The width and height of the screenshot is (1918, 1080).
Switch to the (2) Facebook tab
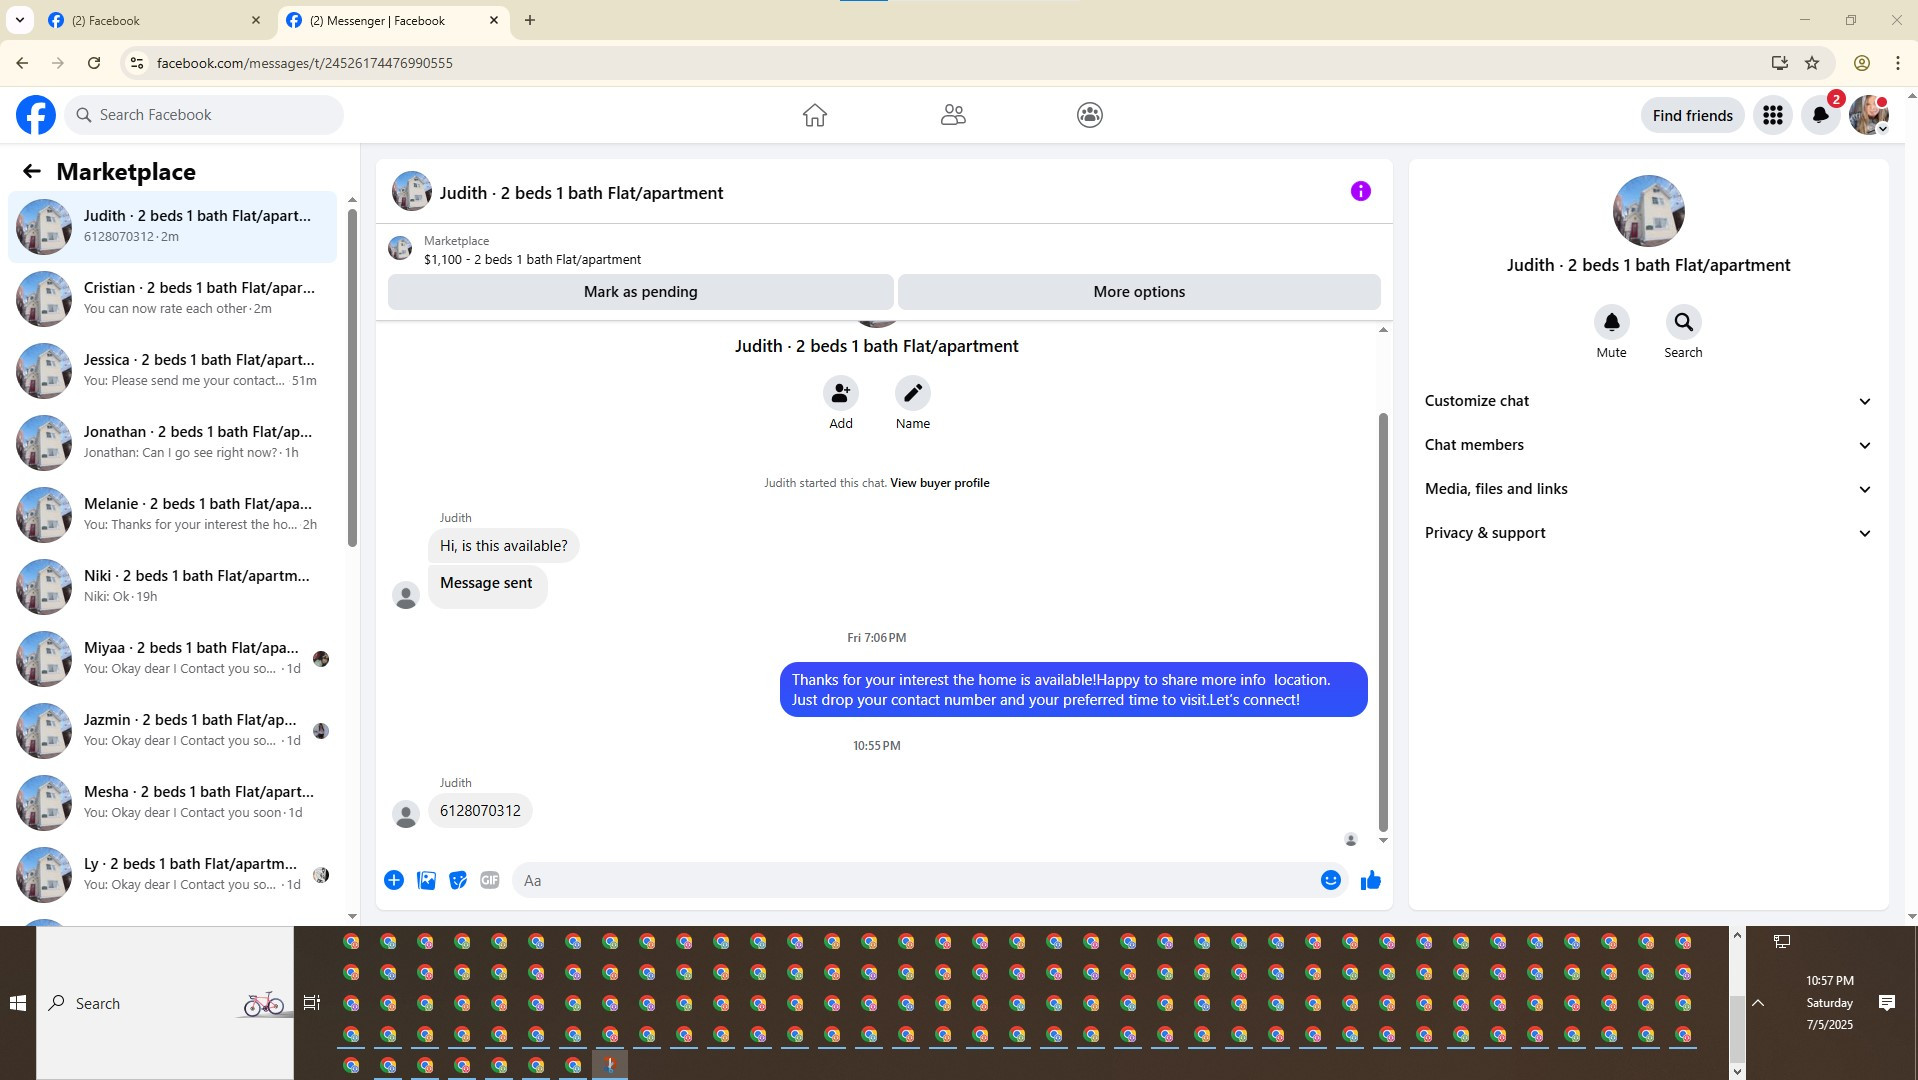(x=155, y=20)
